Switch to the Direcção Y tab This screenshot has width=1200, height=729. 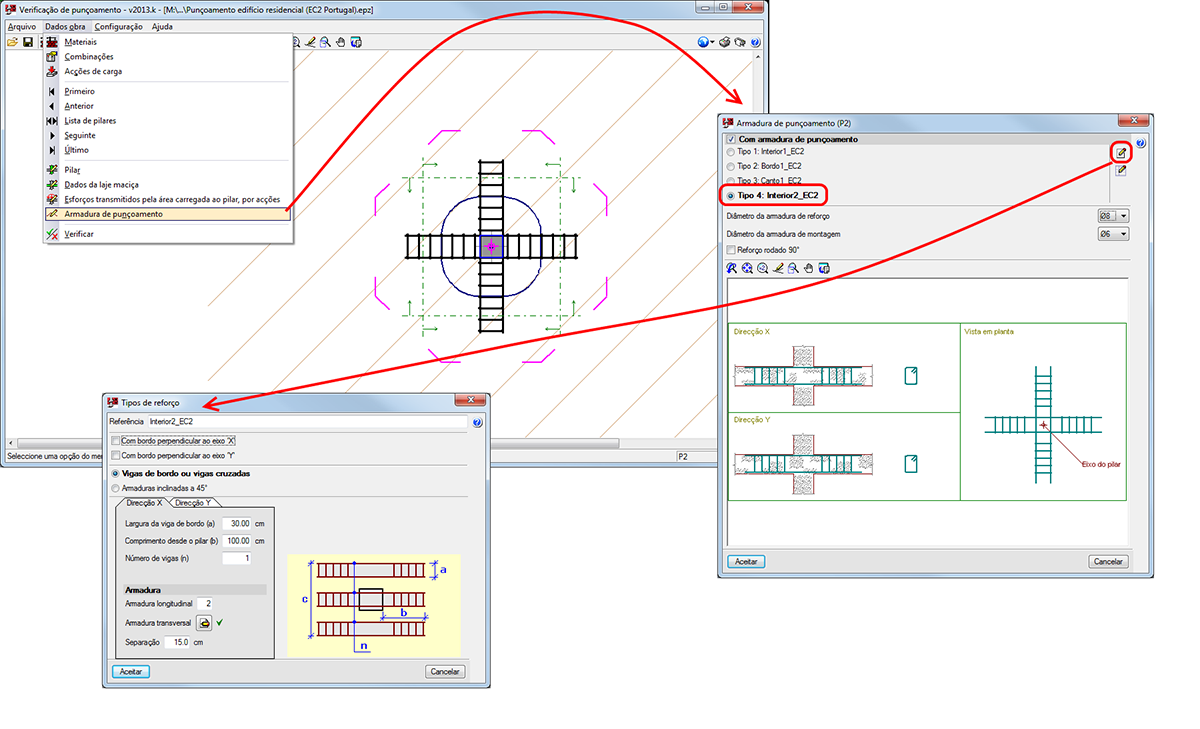click(193, 503)
